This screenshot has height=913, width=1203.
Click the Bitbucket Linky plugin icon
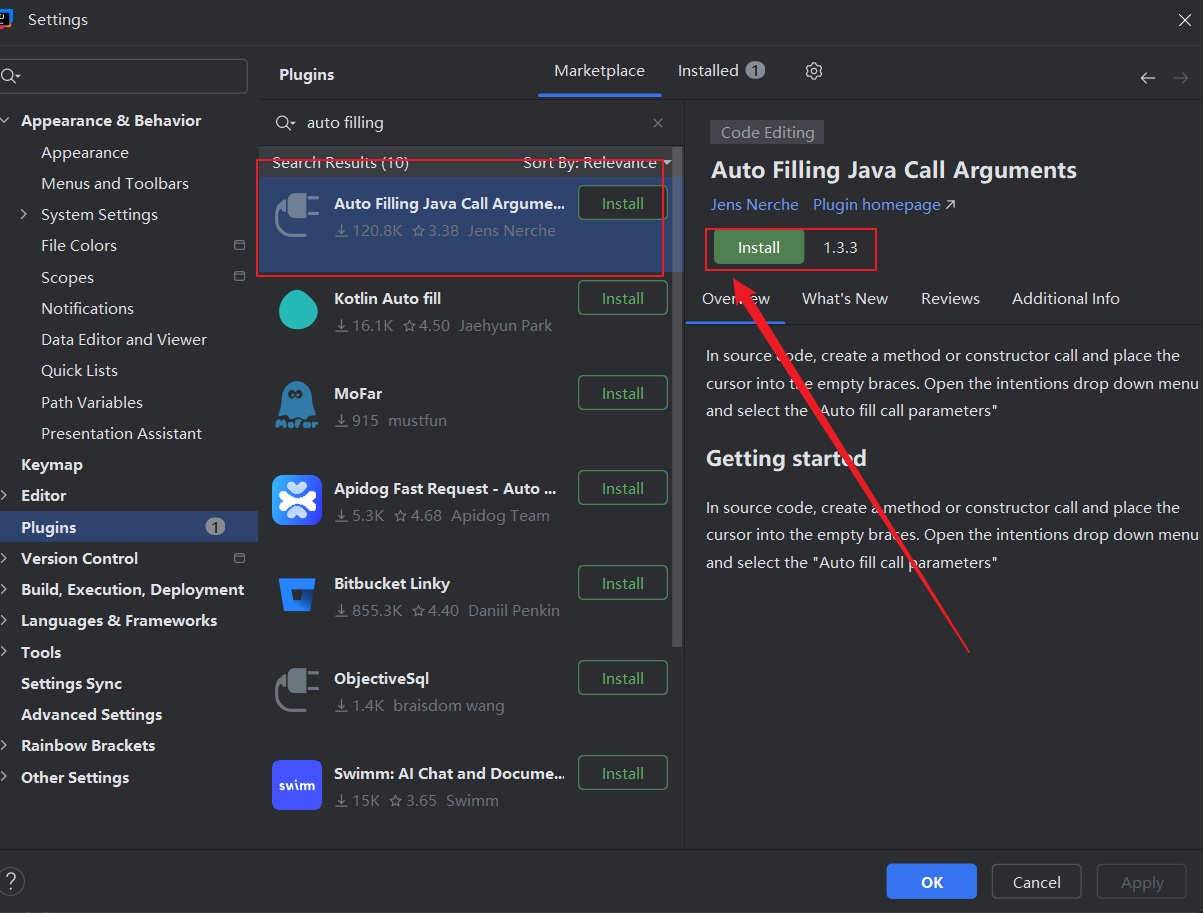pos(297,595)
